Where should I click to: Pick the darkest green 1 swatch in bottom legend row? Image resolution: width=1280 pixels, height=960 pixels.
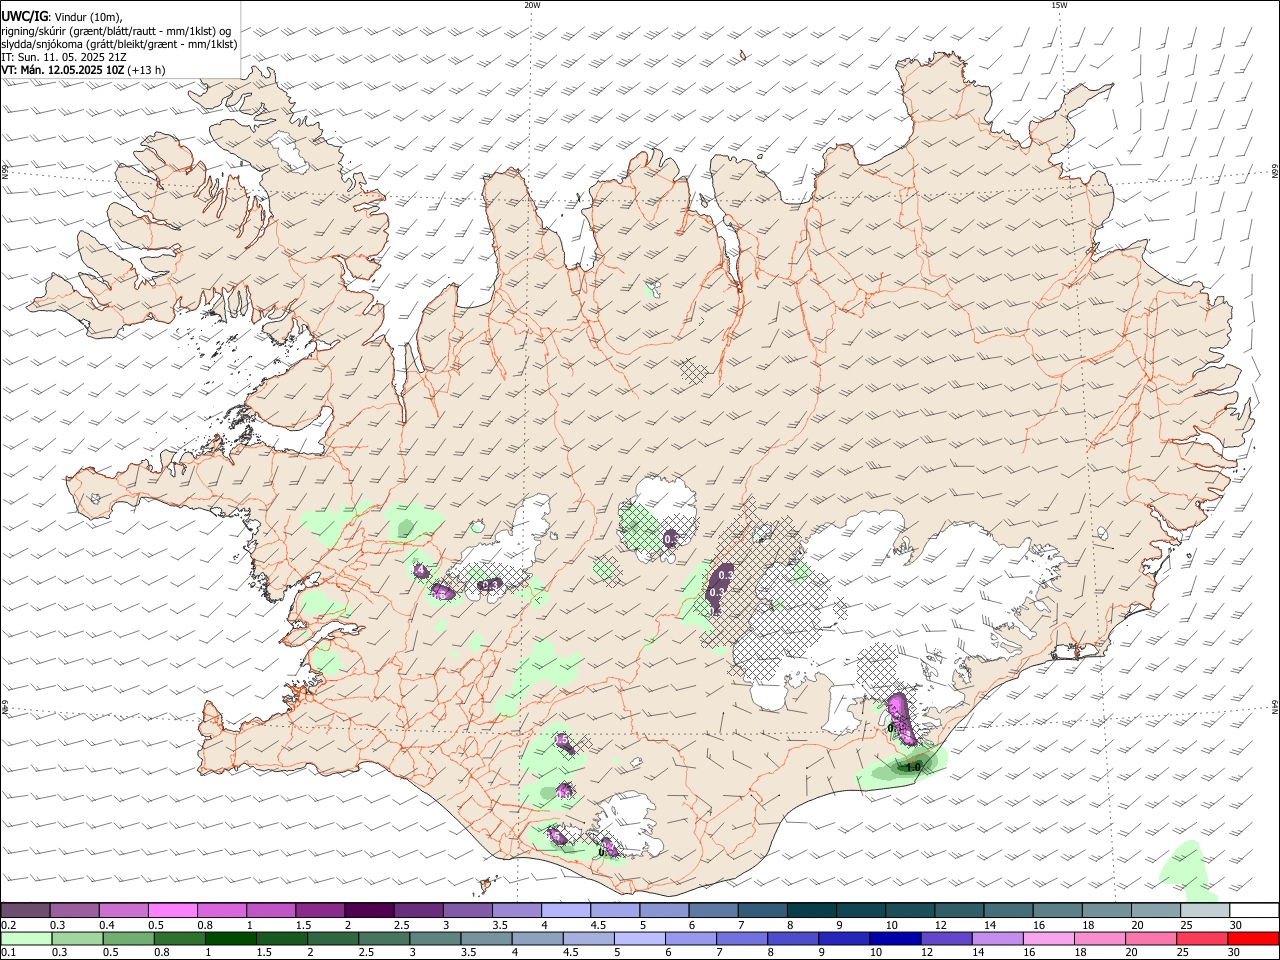click(x=230, y=939)
